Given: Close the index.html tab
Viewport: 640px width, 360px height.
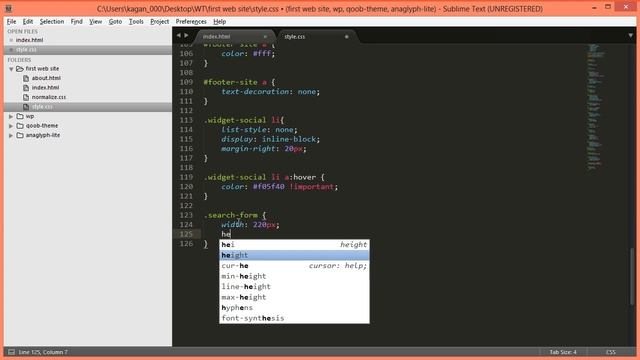Looking at the screenshot, I should click(265, 37).
